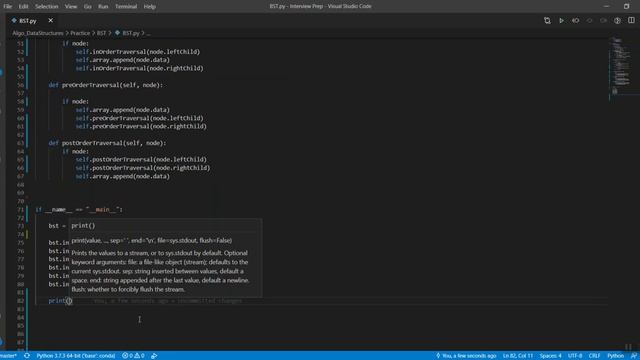Click 'self.inOrderTraversal(node.rightChild)' on line 54
The width and height of the screenshot is (640, 360).
coord(139,68)
